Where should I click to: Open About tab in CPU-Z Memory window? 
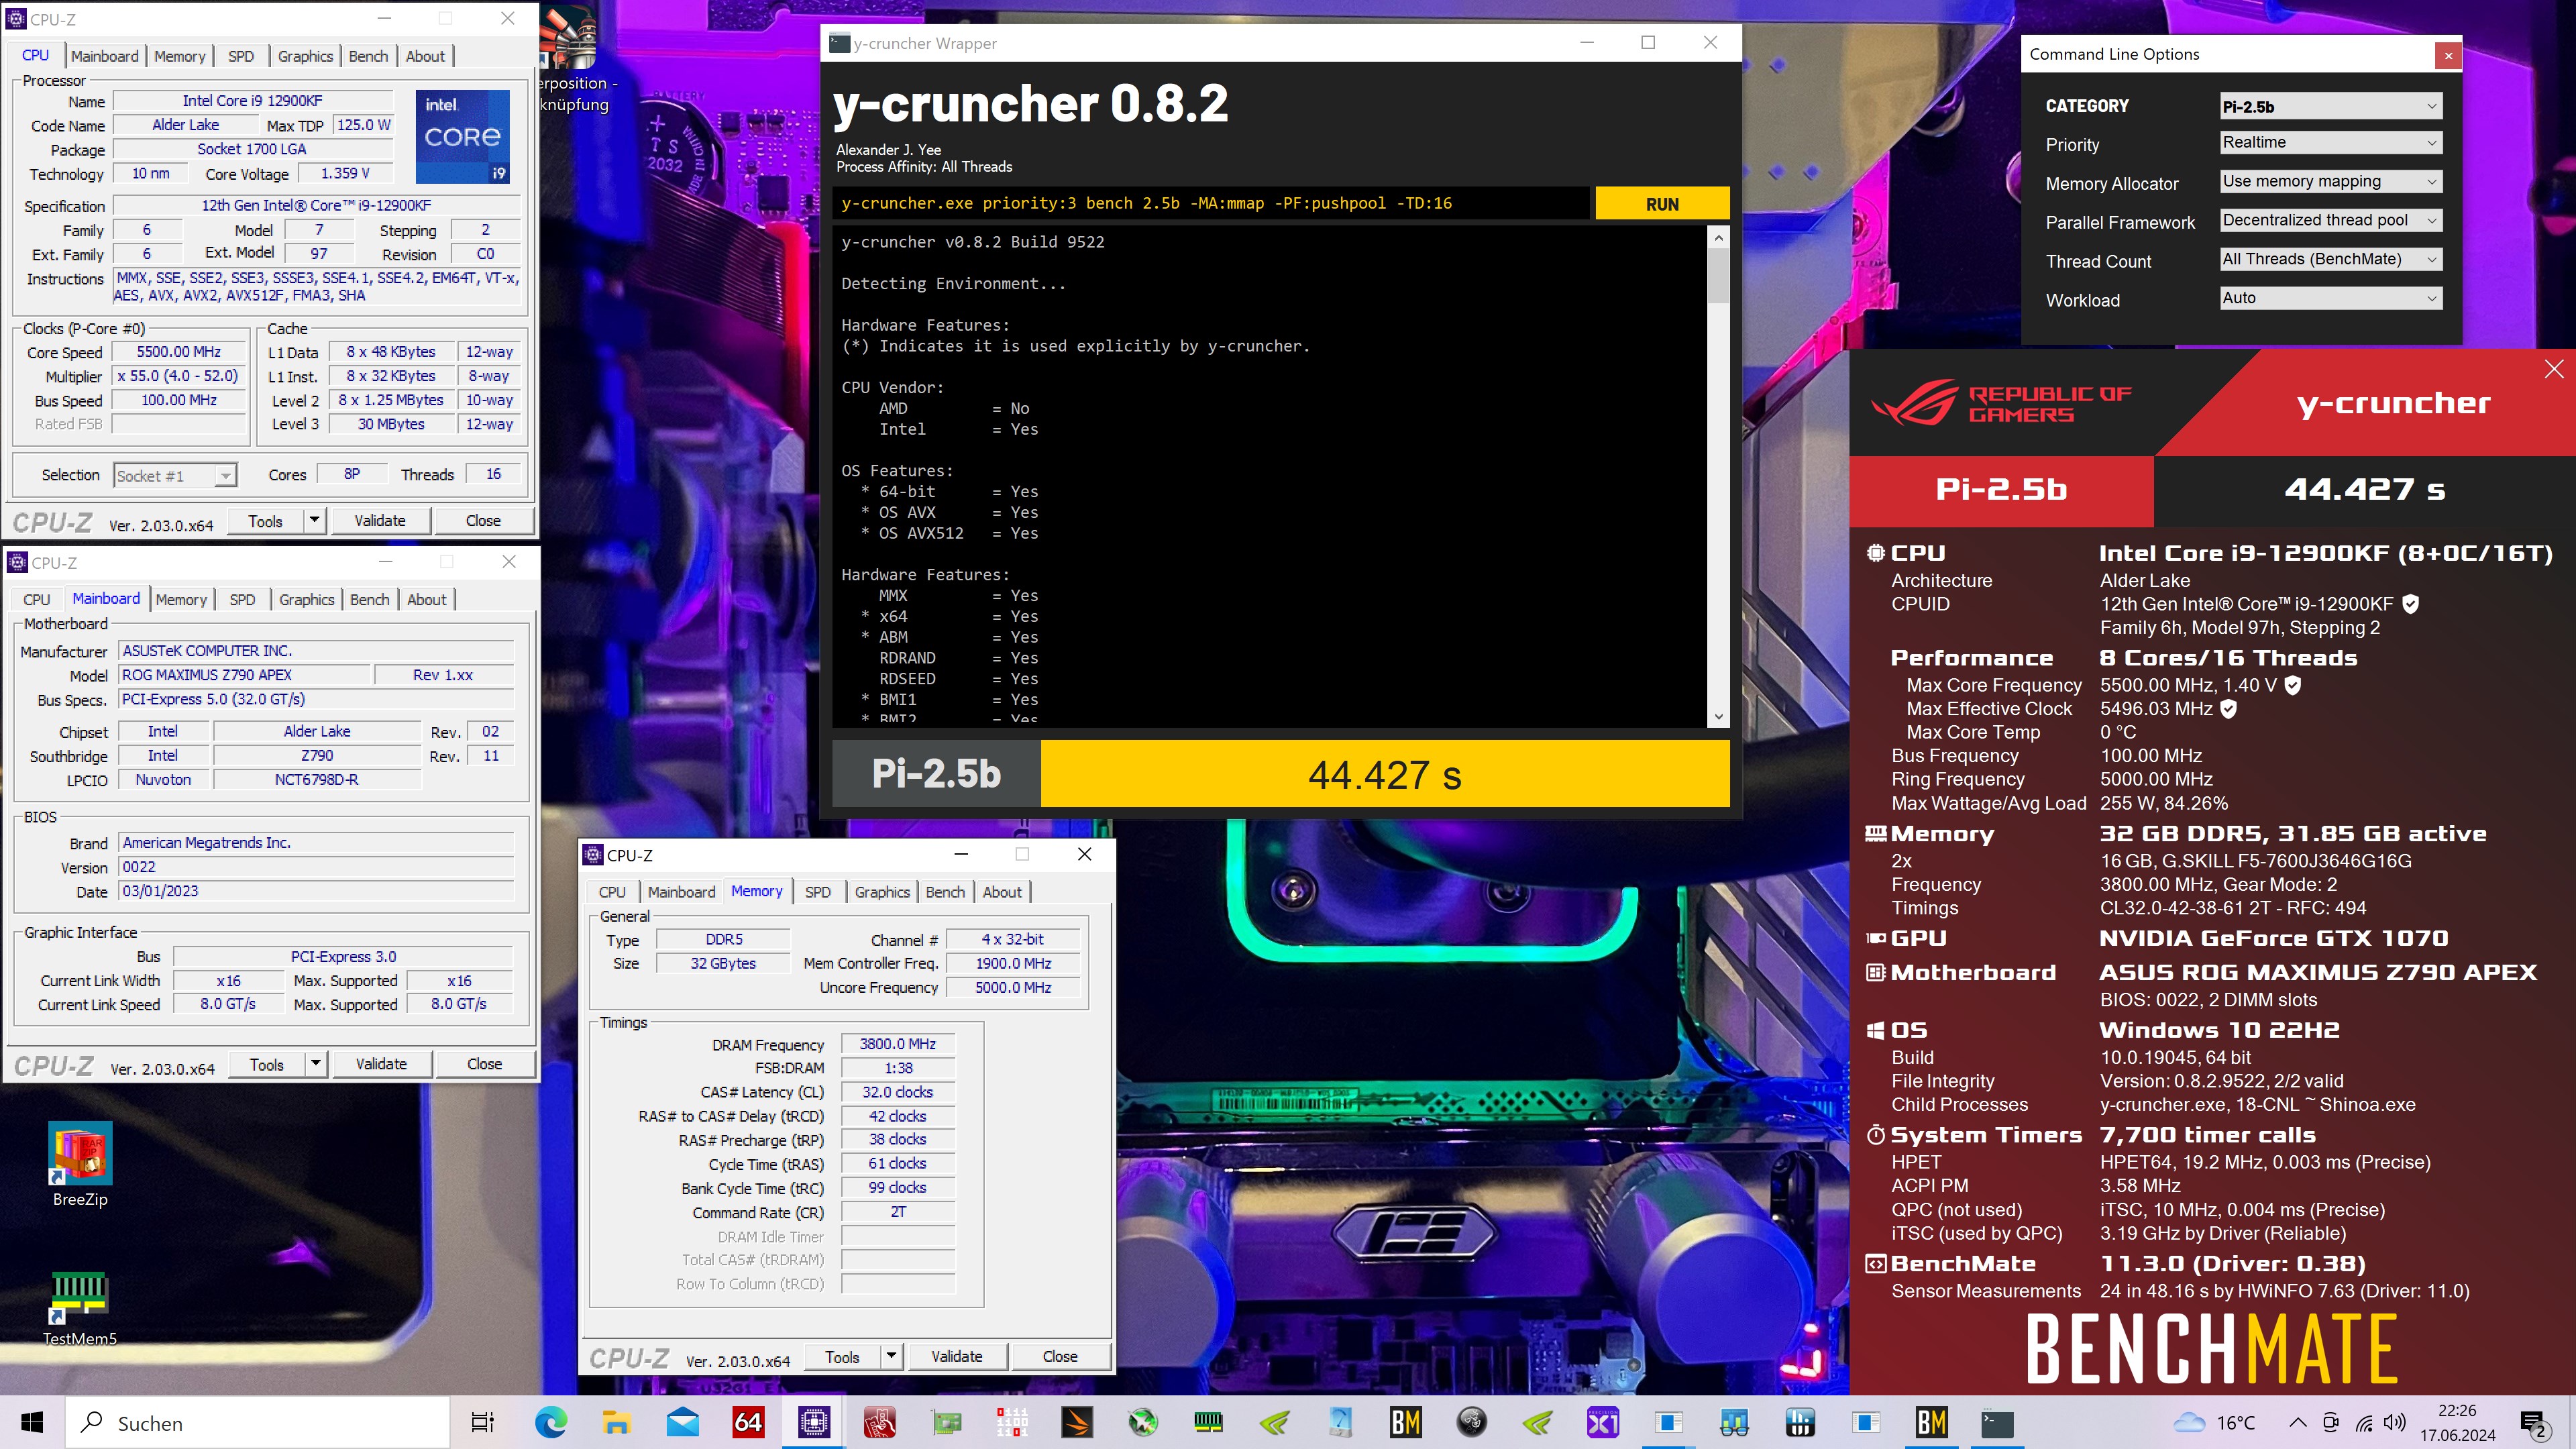[1002, 892]
